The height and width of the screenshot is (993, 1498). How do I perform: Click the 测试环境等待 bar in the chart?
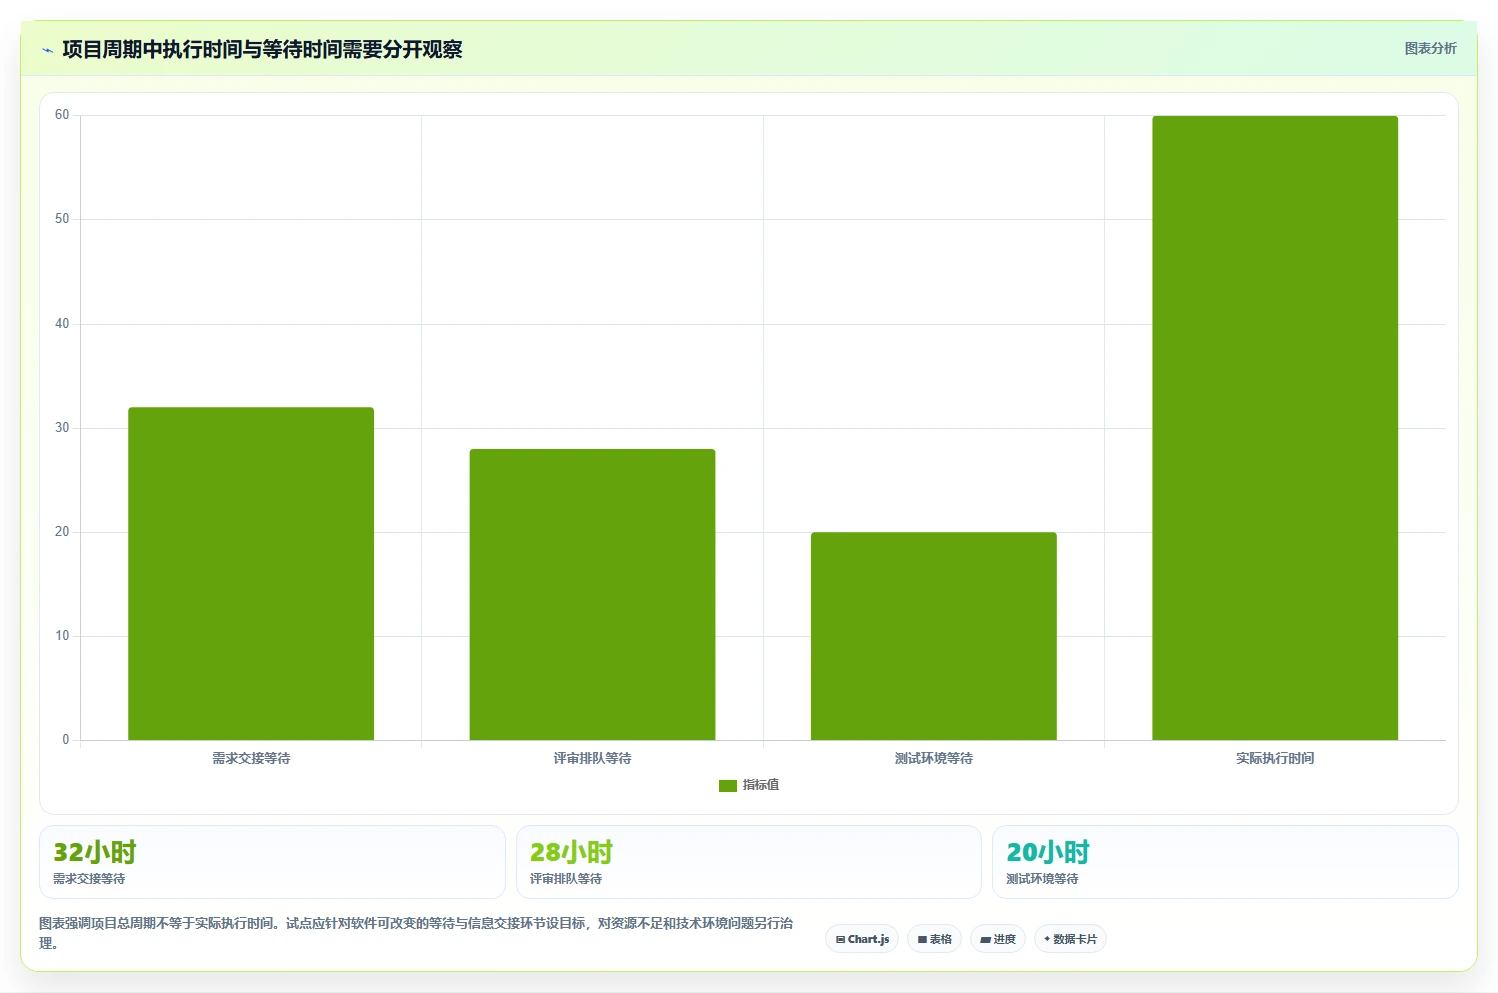[x=933, y=636]
